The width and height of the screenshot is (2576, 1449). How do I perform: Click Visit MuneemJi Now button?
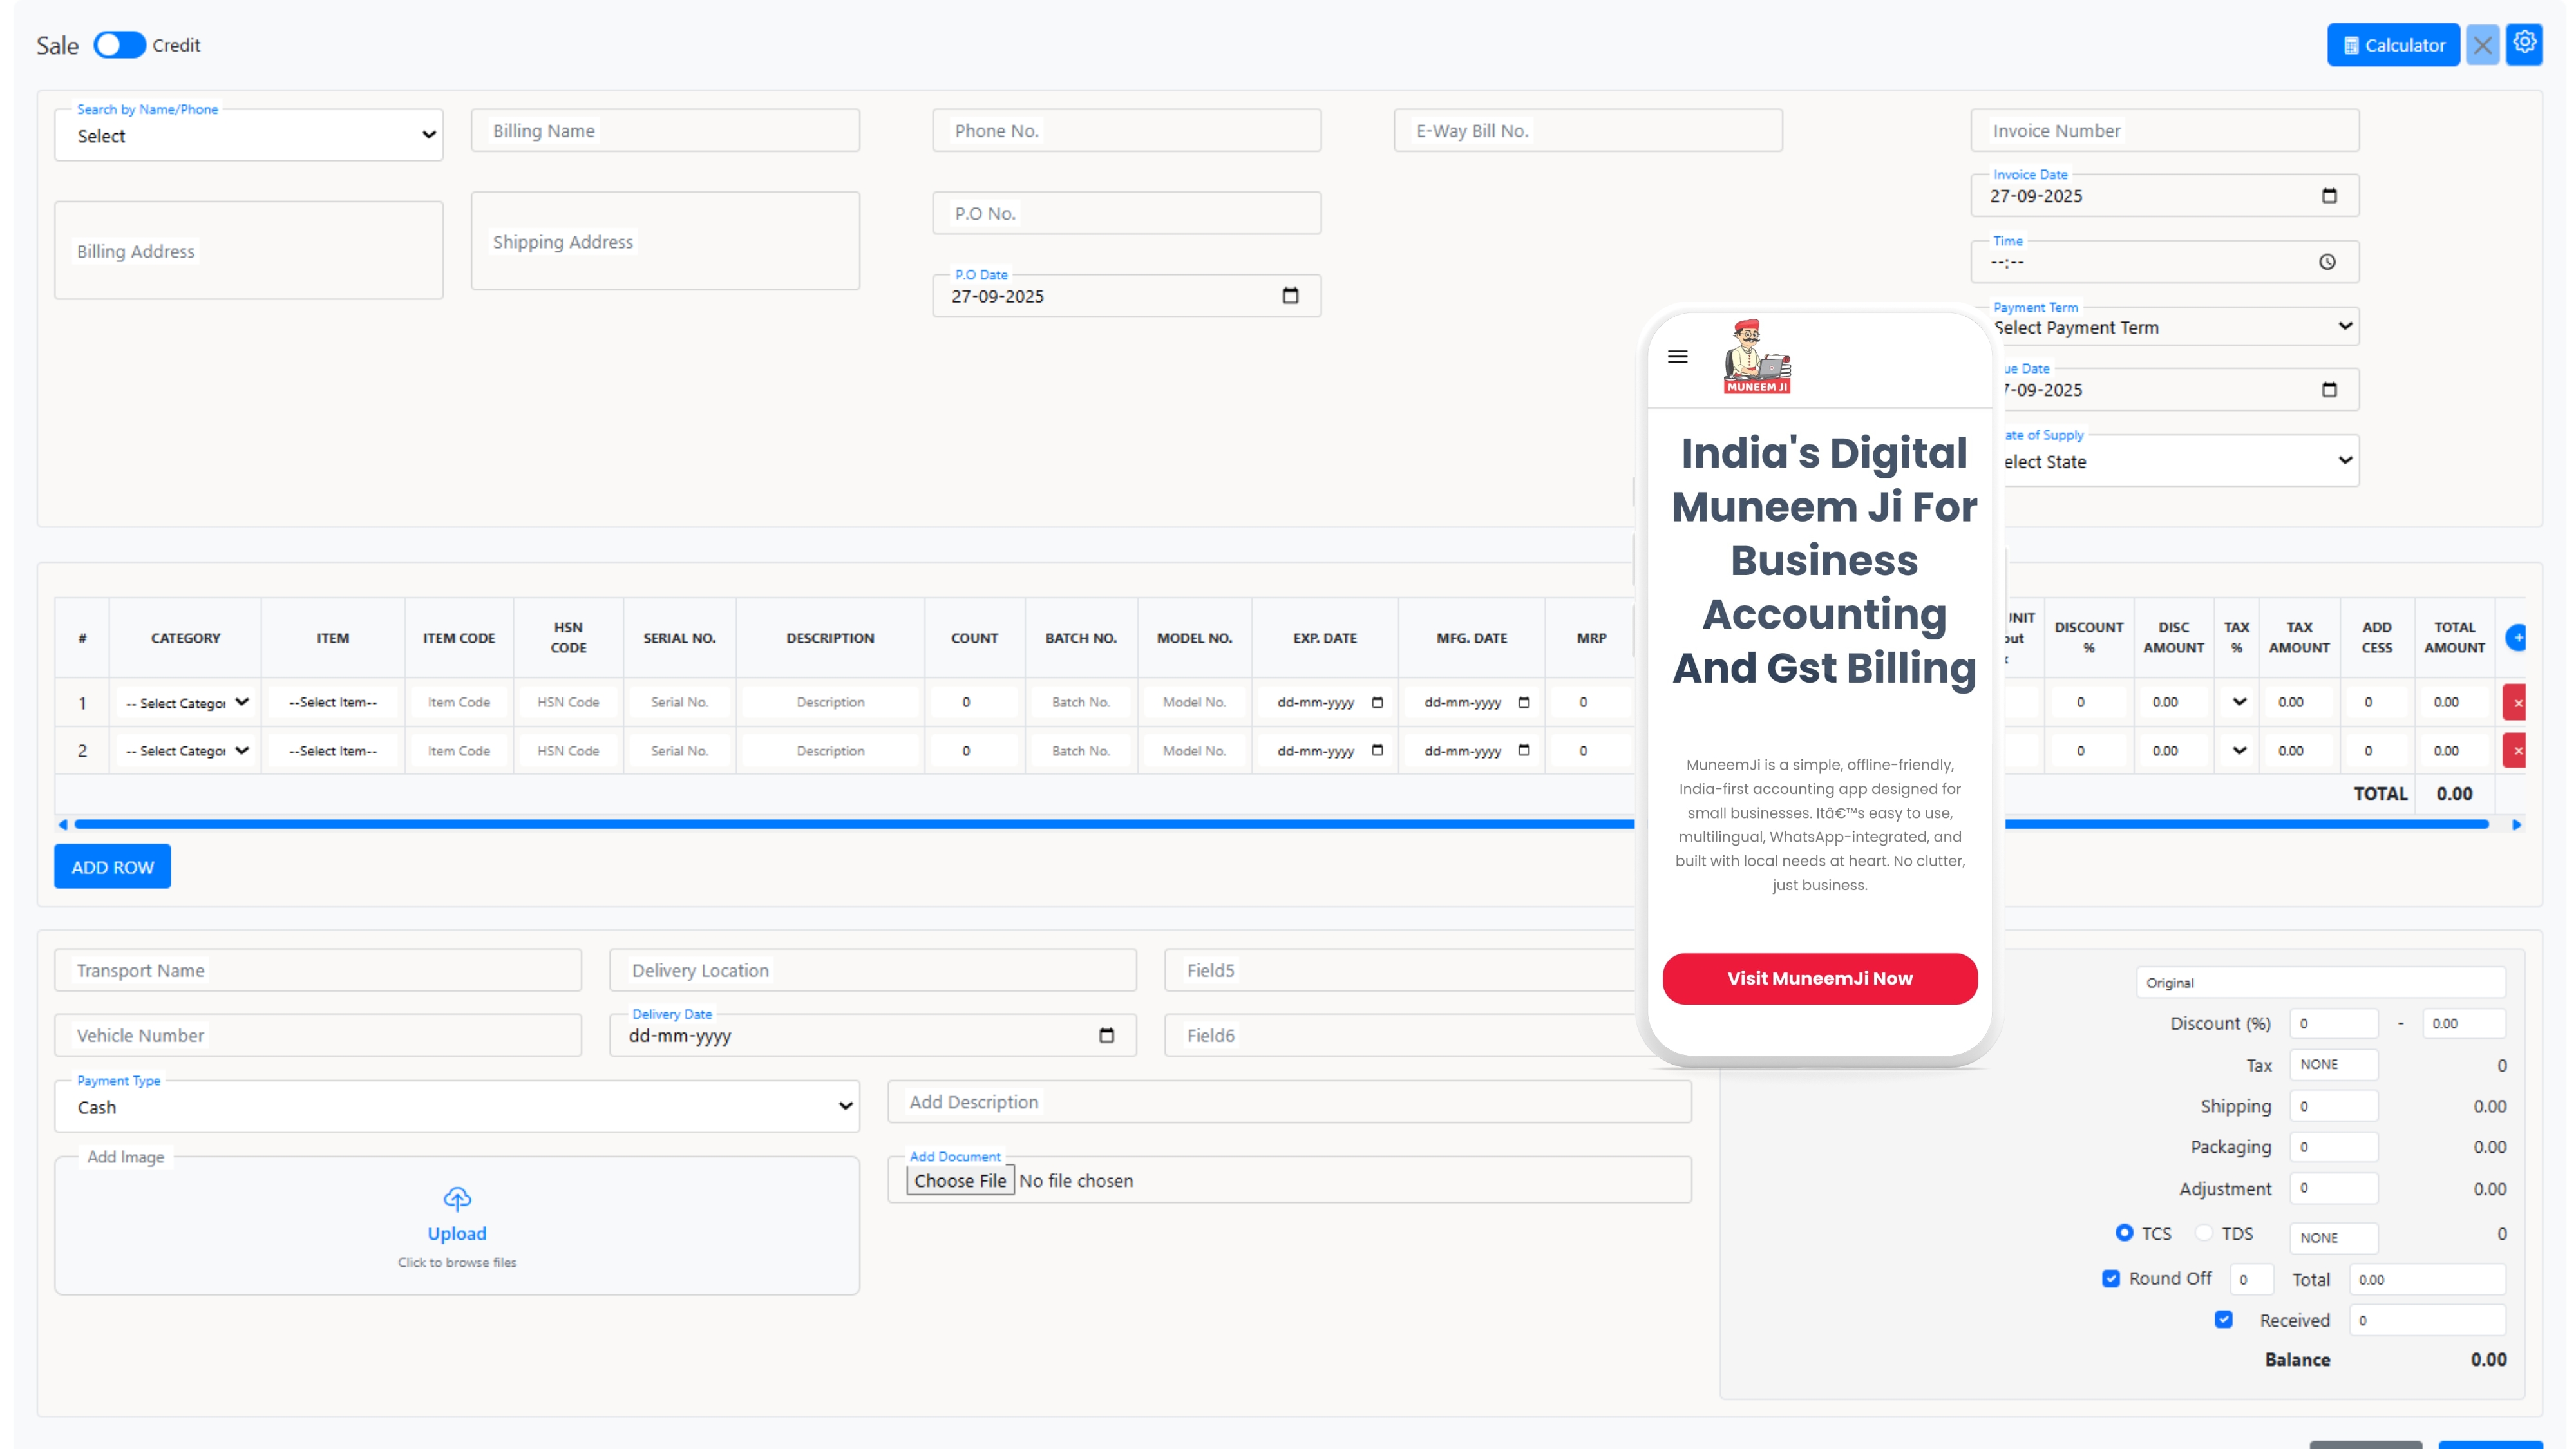[1820, 978]
